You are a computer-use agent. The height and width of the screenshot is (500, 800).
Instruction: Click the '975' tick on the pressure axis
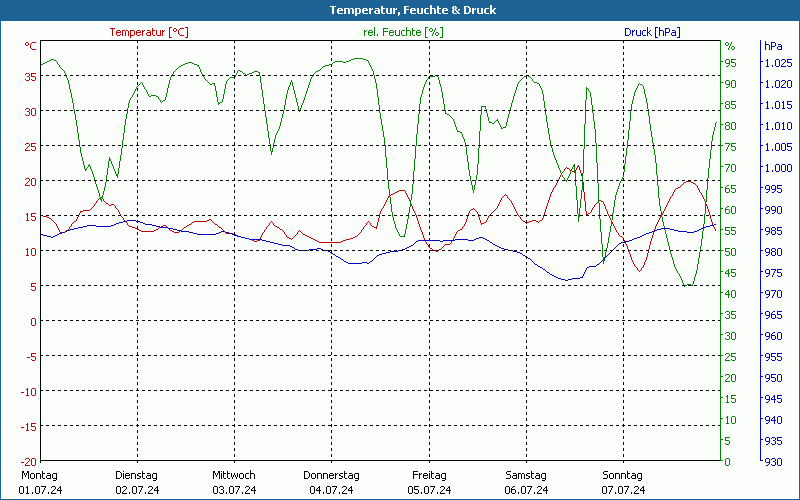(773, 273)
